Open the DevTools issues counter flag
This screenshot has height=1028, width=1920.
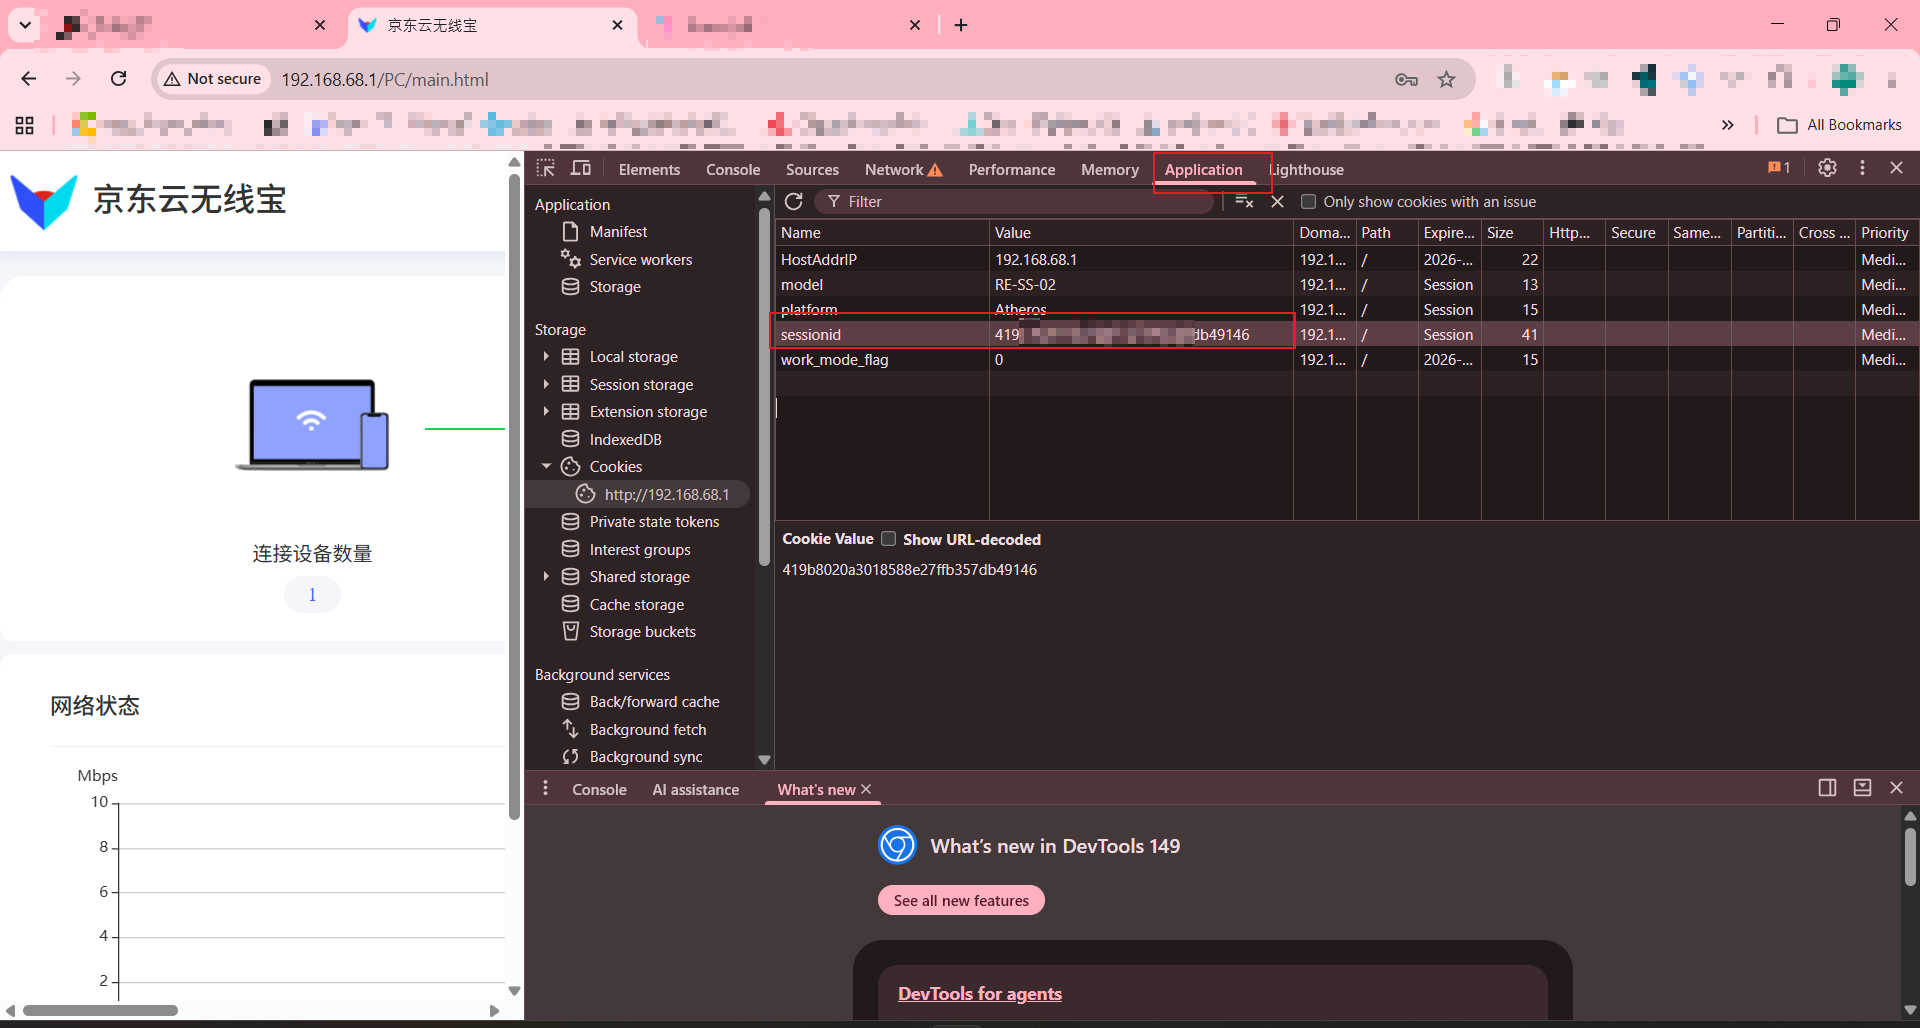coord(1779,168)
